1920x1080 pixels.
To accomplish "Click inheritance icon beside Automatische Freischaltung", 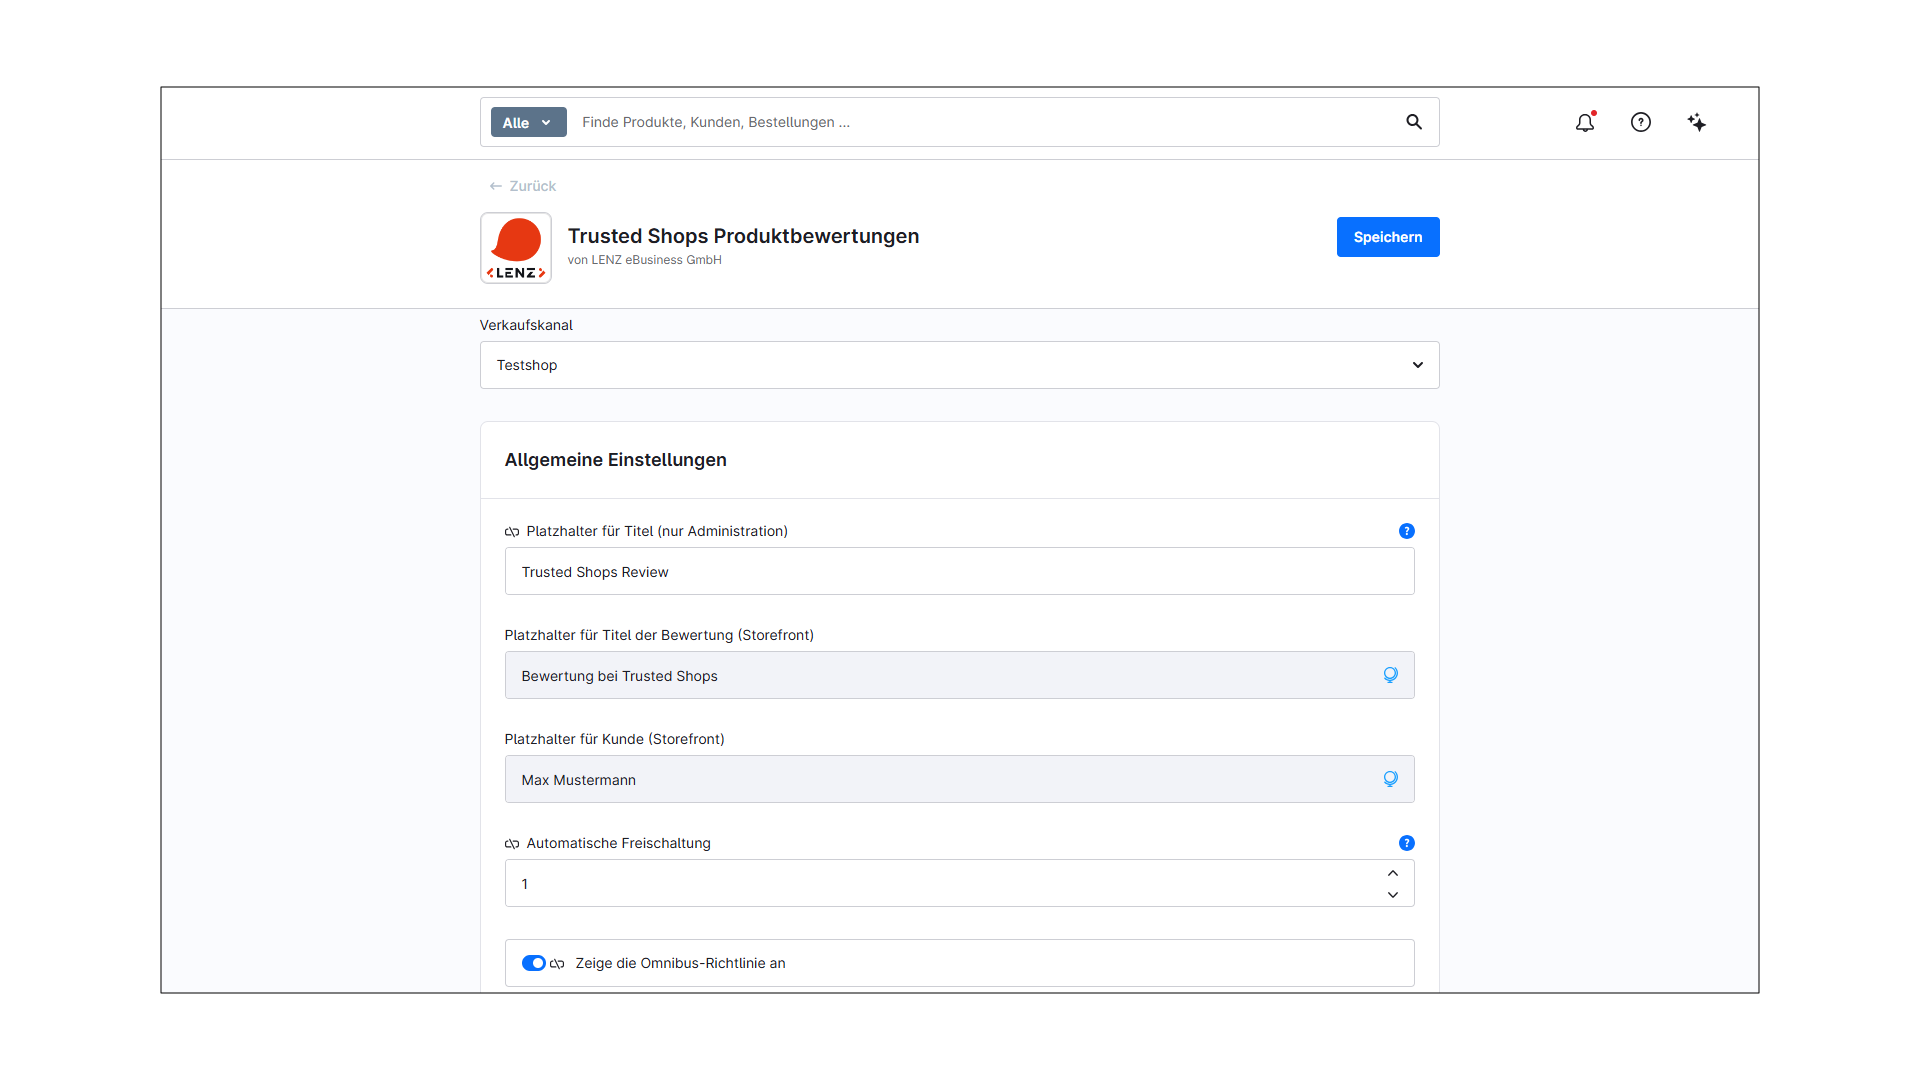I will (x=512, y=844).
